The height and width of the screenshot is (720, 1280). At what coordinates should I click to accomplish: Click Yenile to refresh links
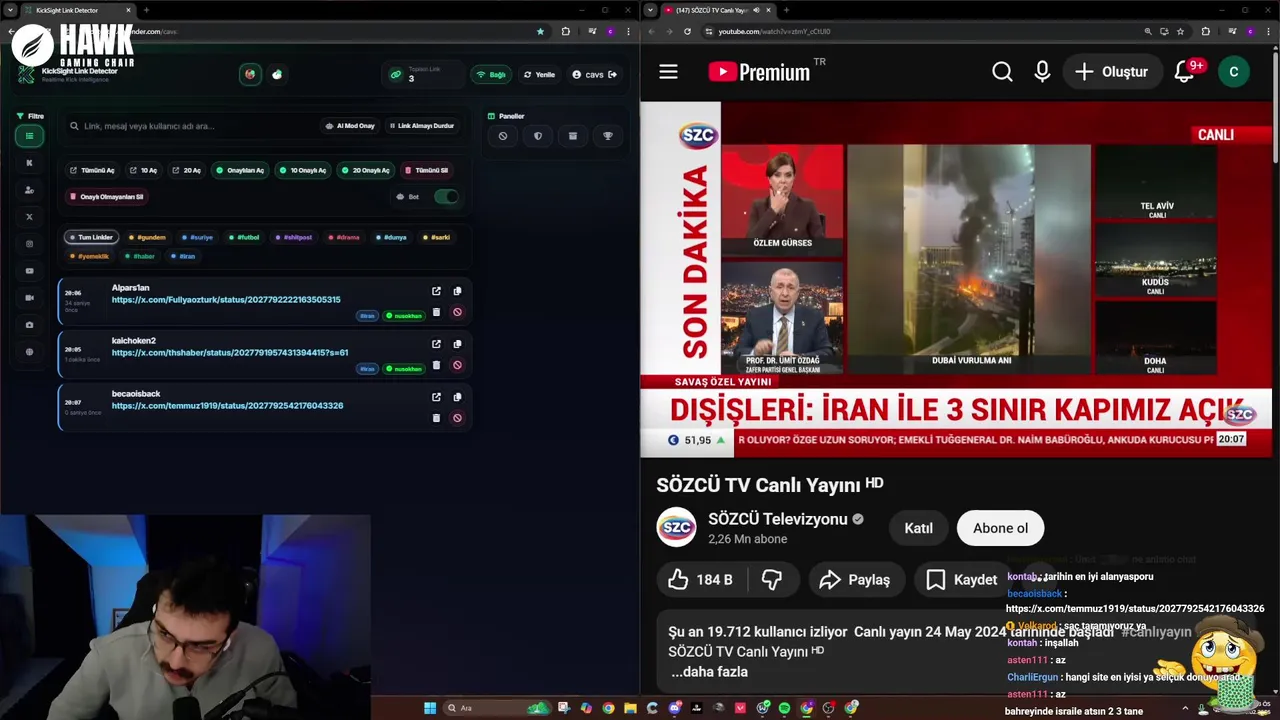[x=540, y=74]
